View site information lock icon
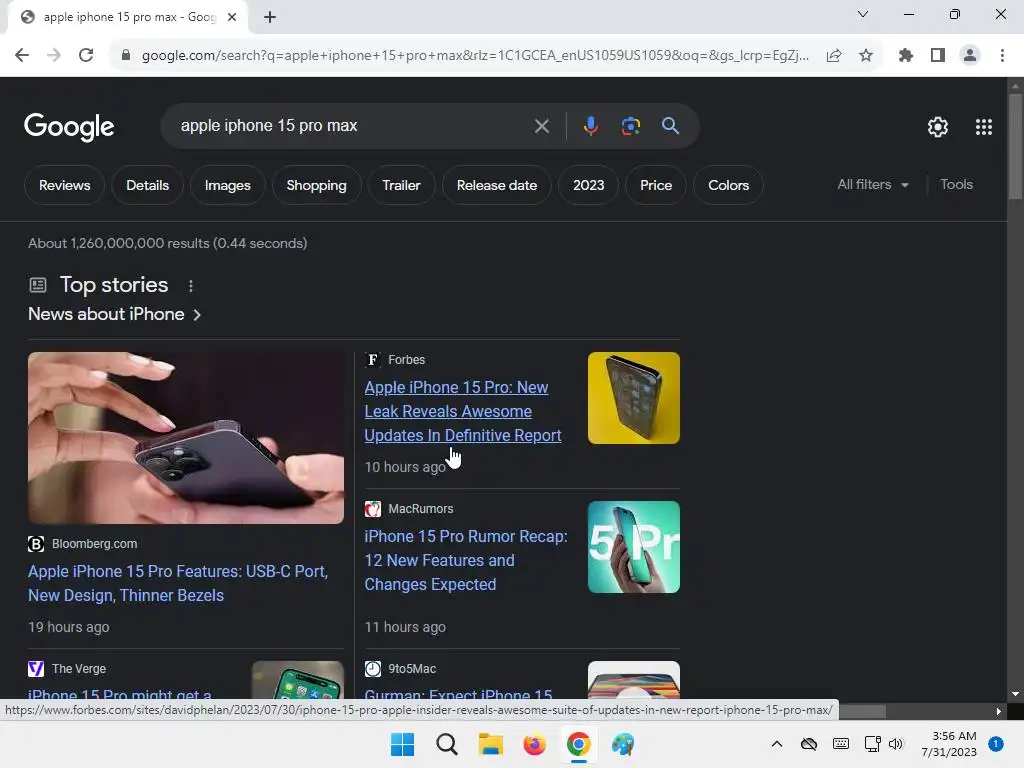The width and height of the screenshot is (1024, 768). pyautogui.click(x=126, y=56)
